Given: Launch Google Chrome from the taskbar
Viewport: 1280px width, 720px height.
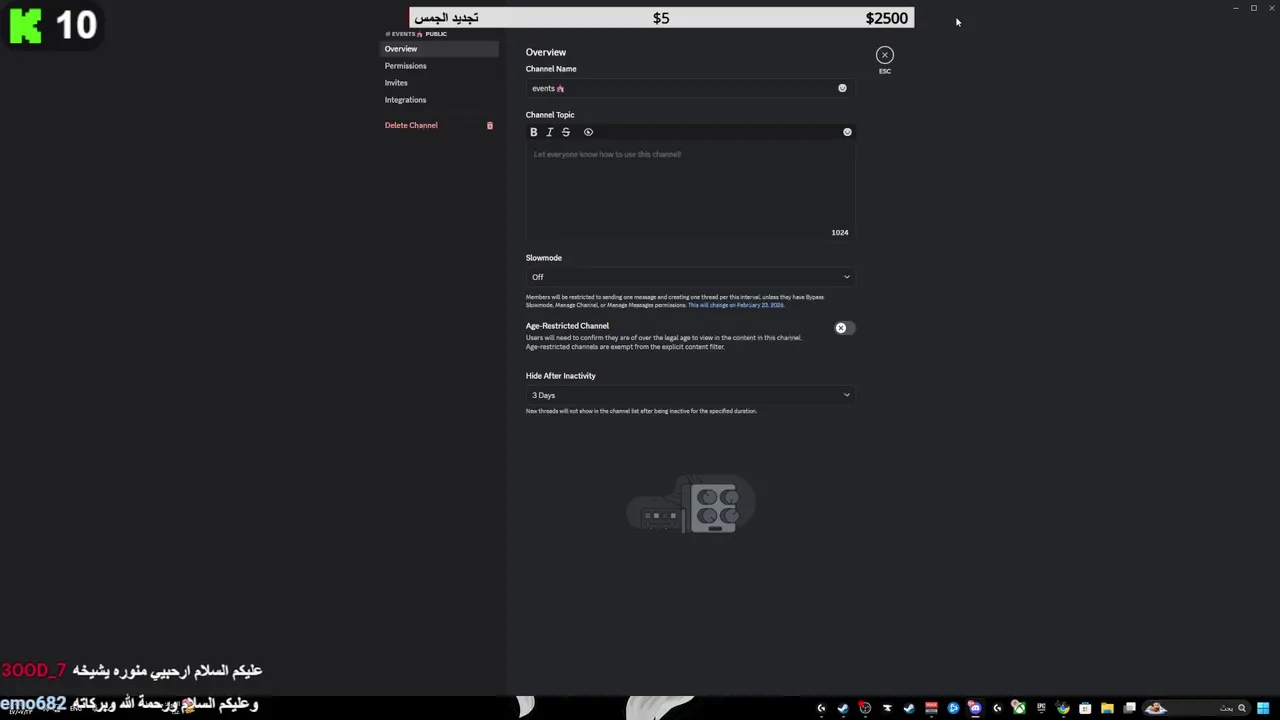Looking at the screenshot, I should pos(1063,708).
